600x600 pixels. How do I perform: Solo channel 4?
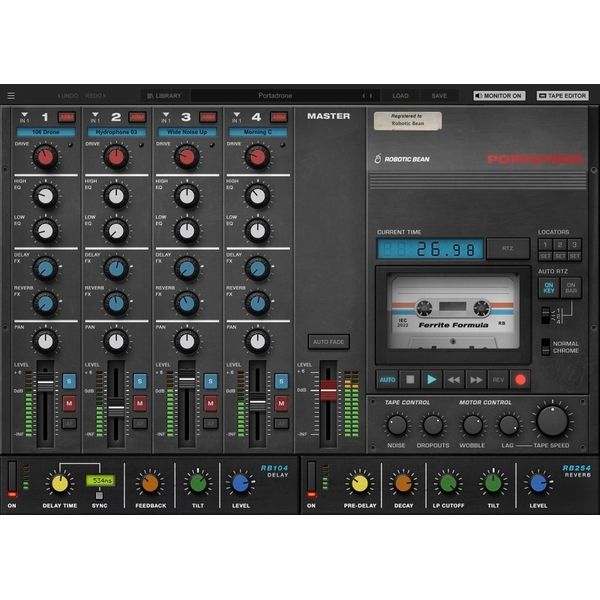click(x=281, y=381)
